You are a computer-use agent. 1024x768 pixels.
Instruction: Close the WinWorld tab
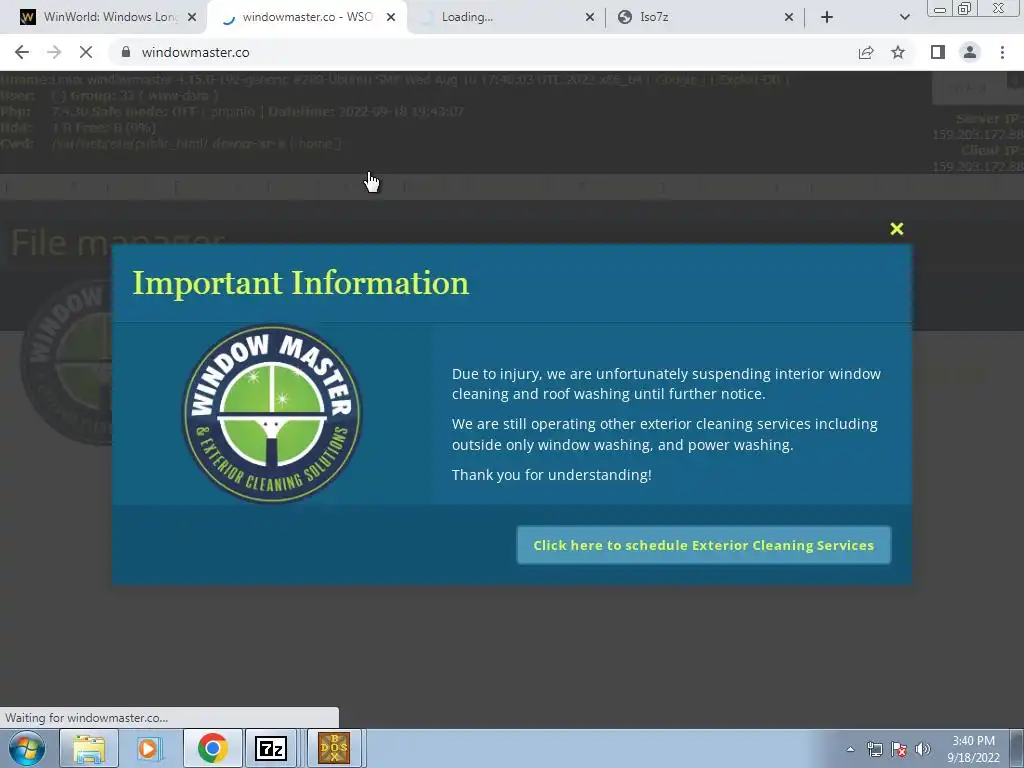point(192,17)
